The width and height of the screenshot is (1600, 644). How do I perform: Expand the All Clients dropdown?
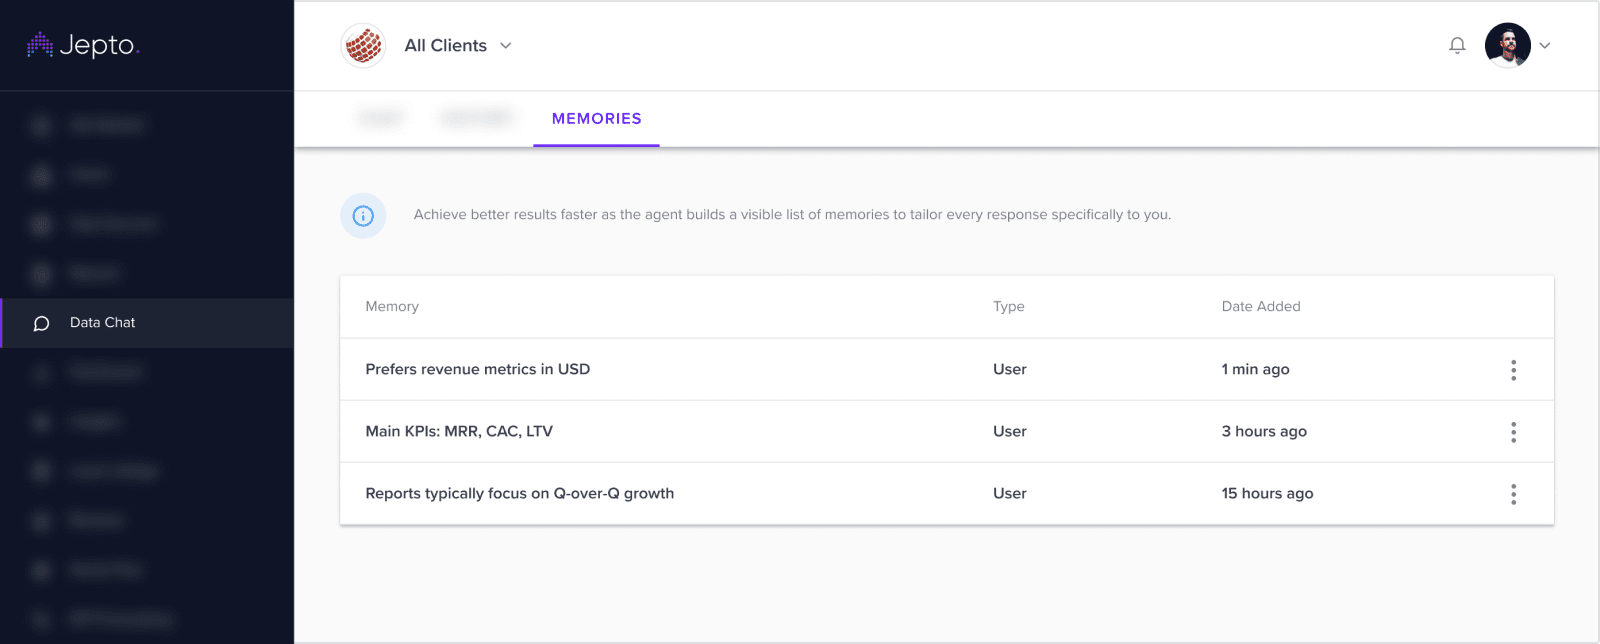click(506, 46)
